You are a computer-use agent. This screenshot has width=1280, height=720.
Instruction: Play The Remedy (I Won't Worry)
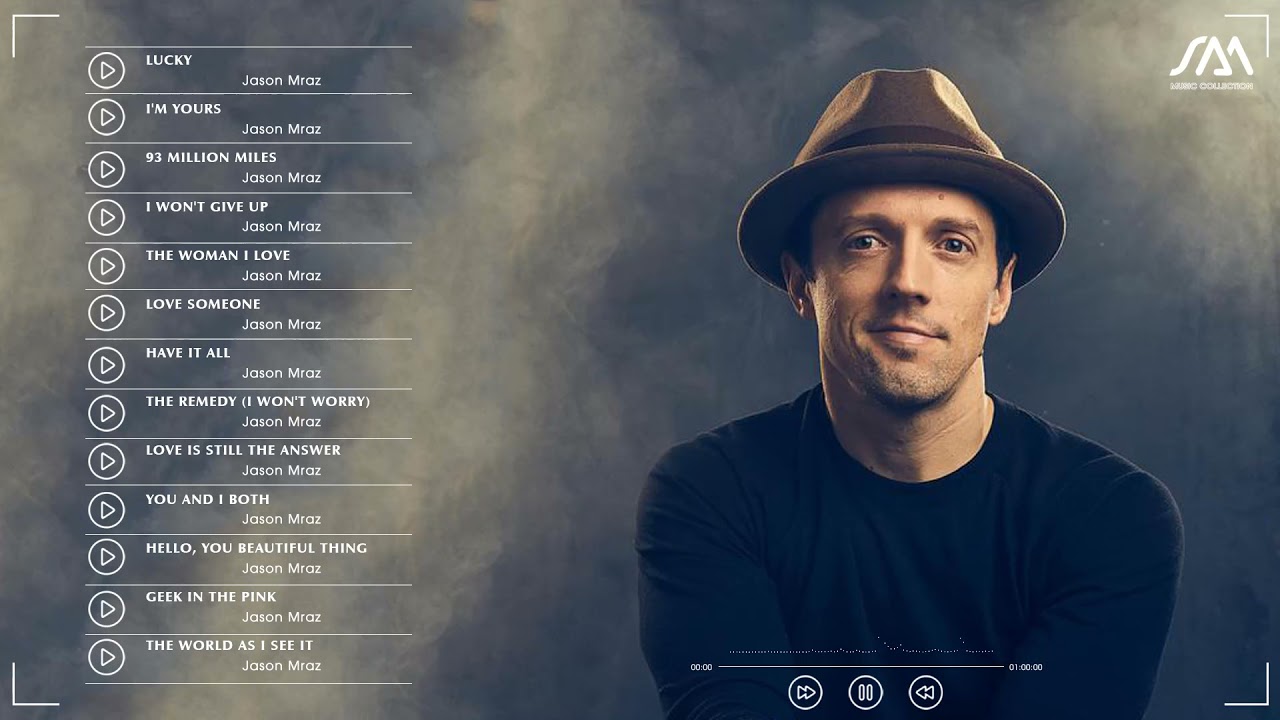(106, 413)
